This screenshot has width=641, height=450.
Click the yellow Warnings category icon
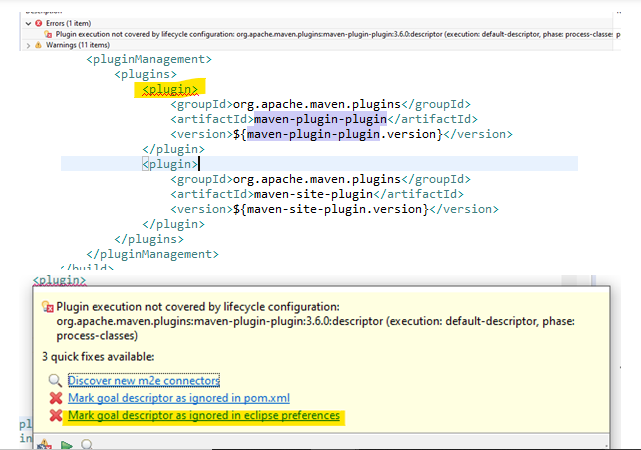[38, 45]
